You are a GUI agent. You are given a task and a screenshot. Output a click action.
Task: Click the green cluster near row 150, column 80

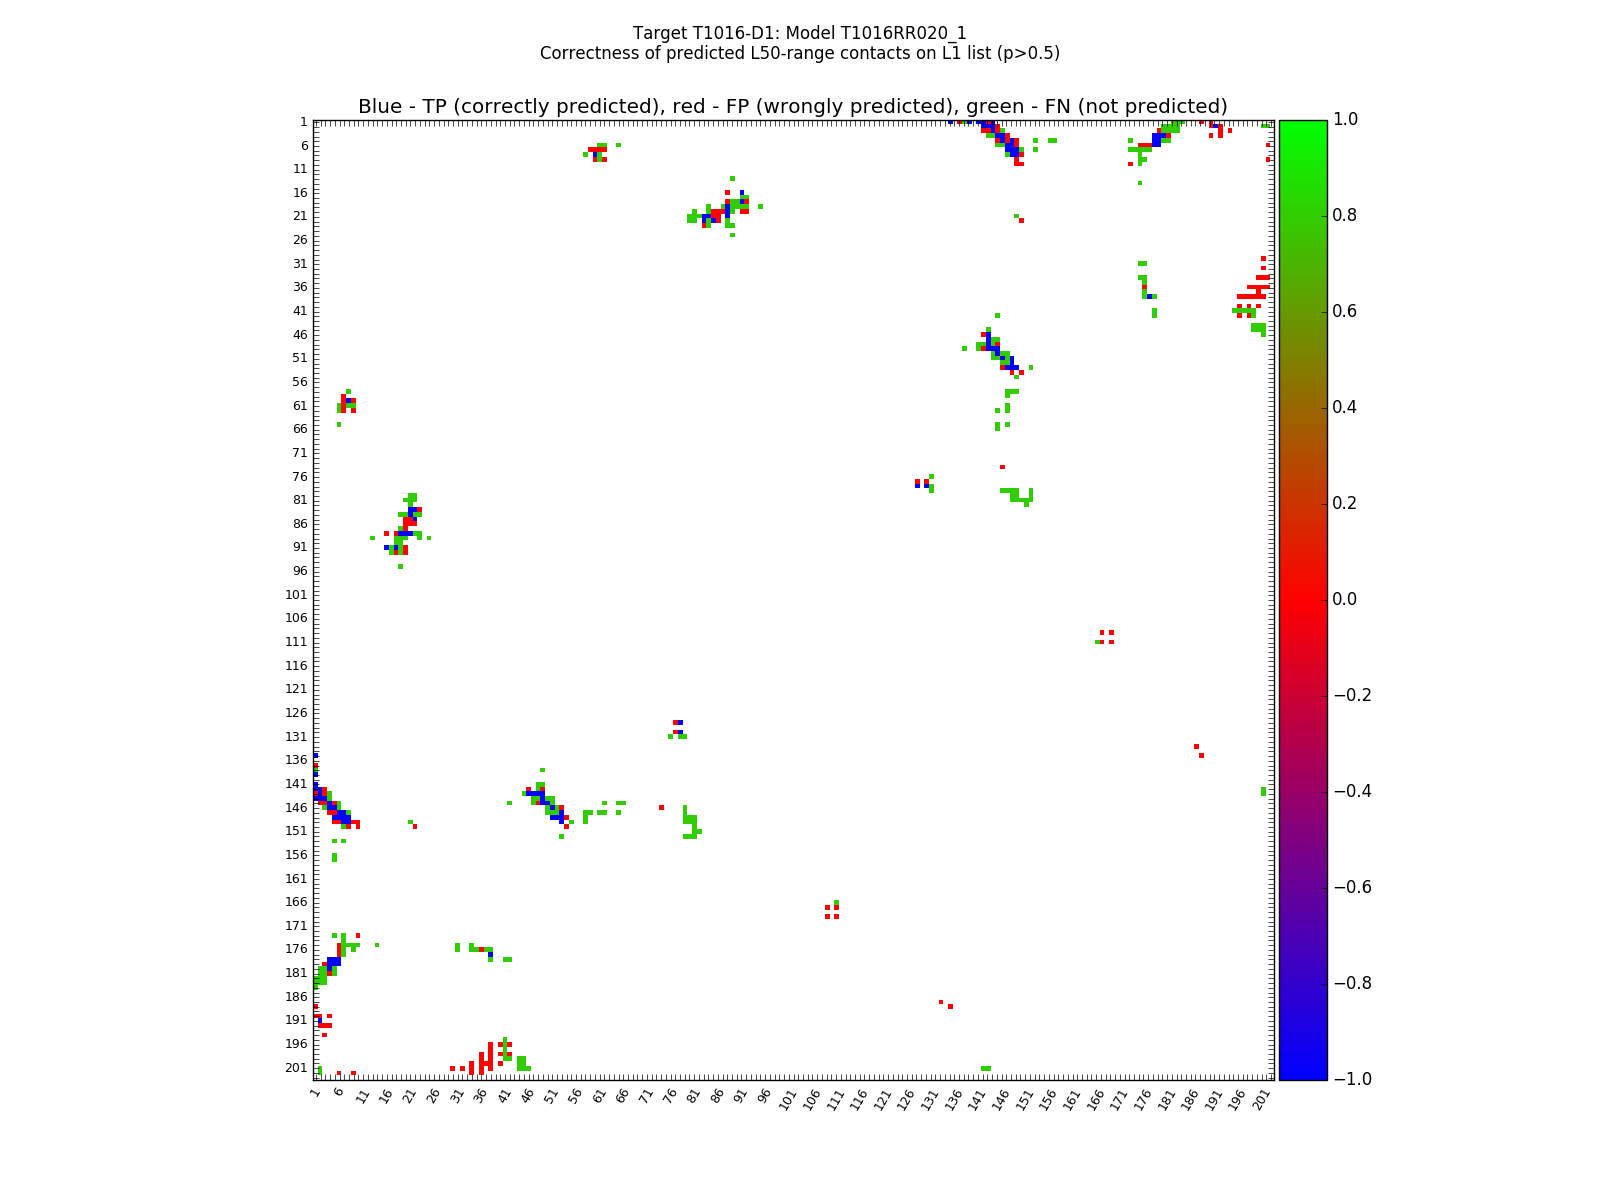coord(690,825)
